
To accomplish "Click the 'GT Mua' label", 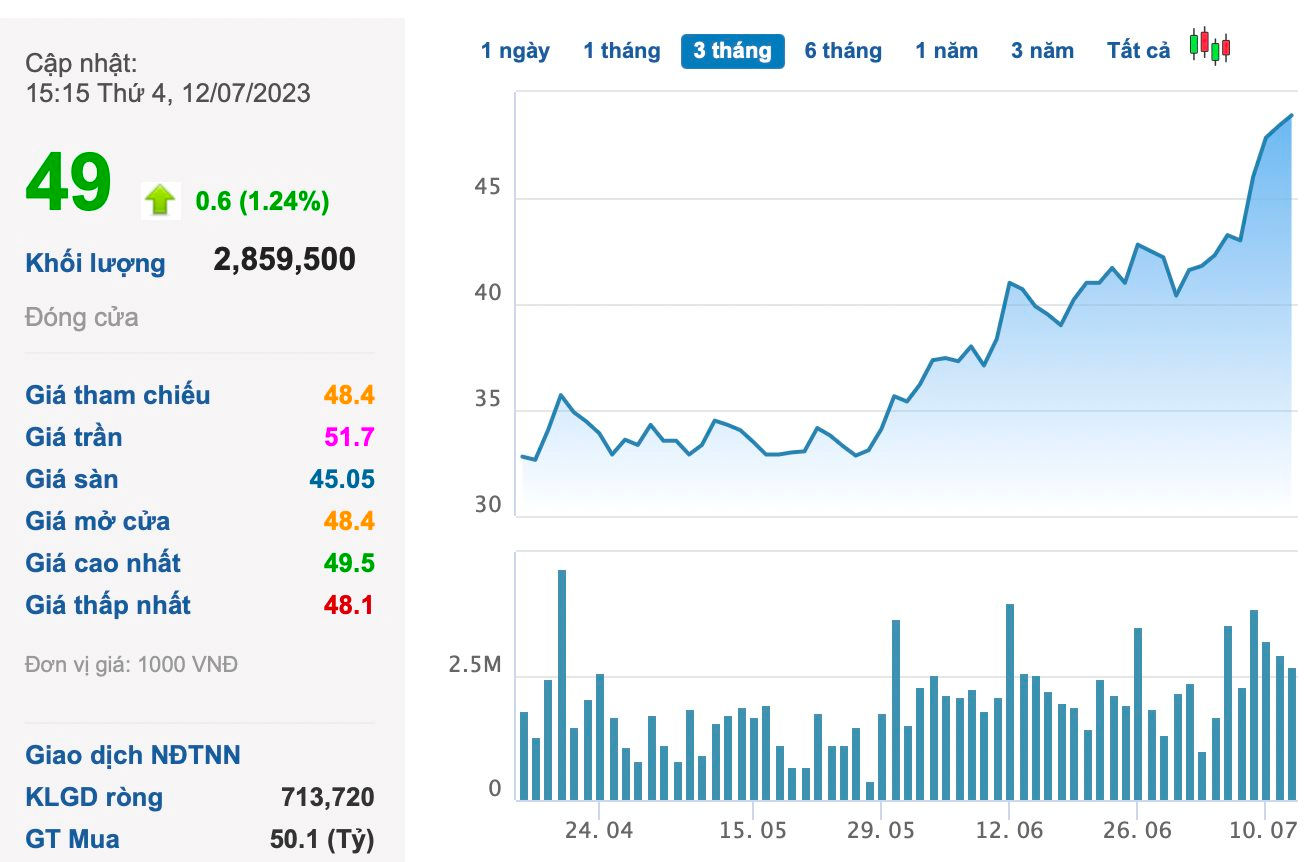I will [72, 839].
